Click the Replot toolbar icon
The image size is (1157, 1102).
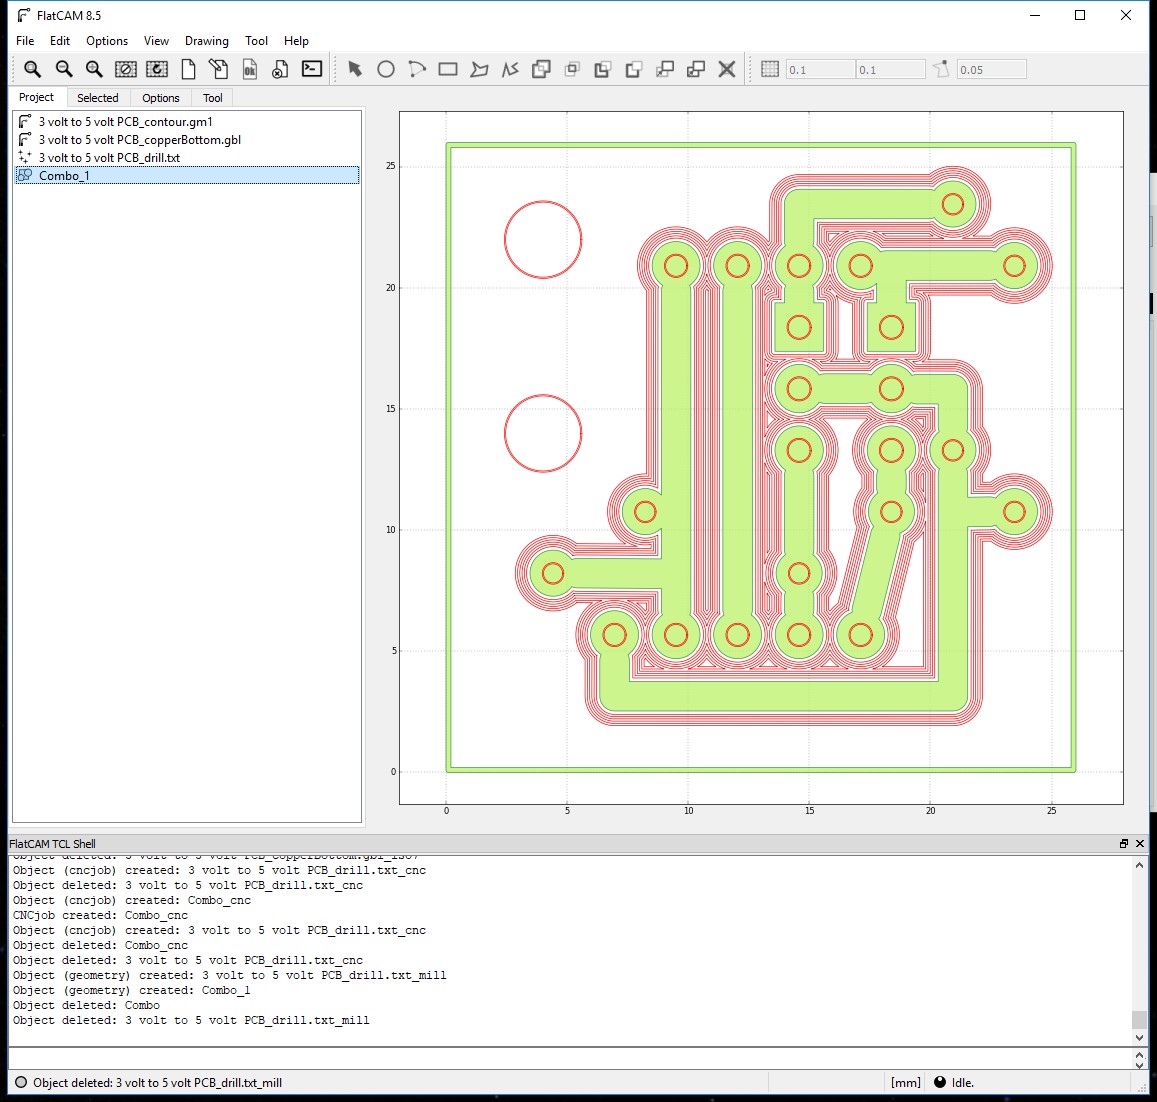pyautogui.click(x=156, y=69)
